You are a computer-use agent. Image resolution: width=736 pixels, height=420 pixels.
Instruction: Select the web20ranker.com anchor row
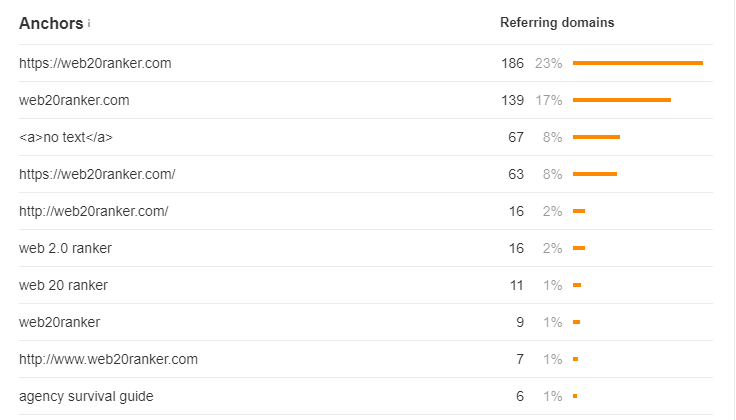[74, 100]
